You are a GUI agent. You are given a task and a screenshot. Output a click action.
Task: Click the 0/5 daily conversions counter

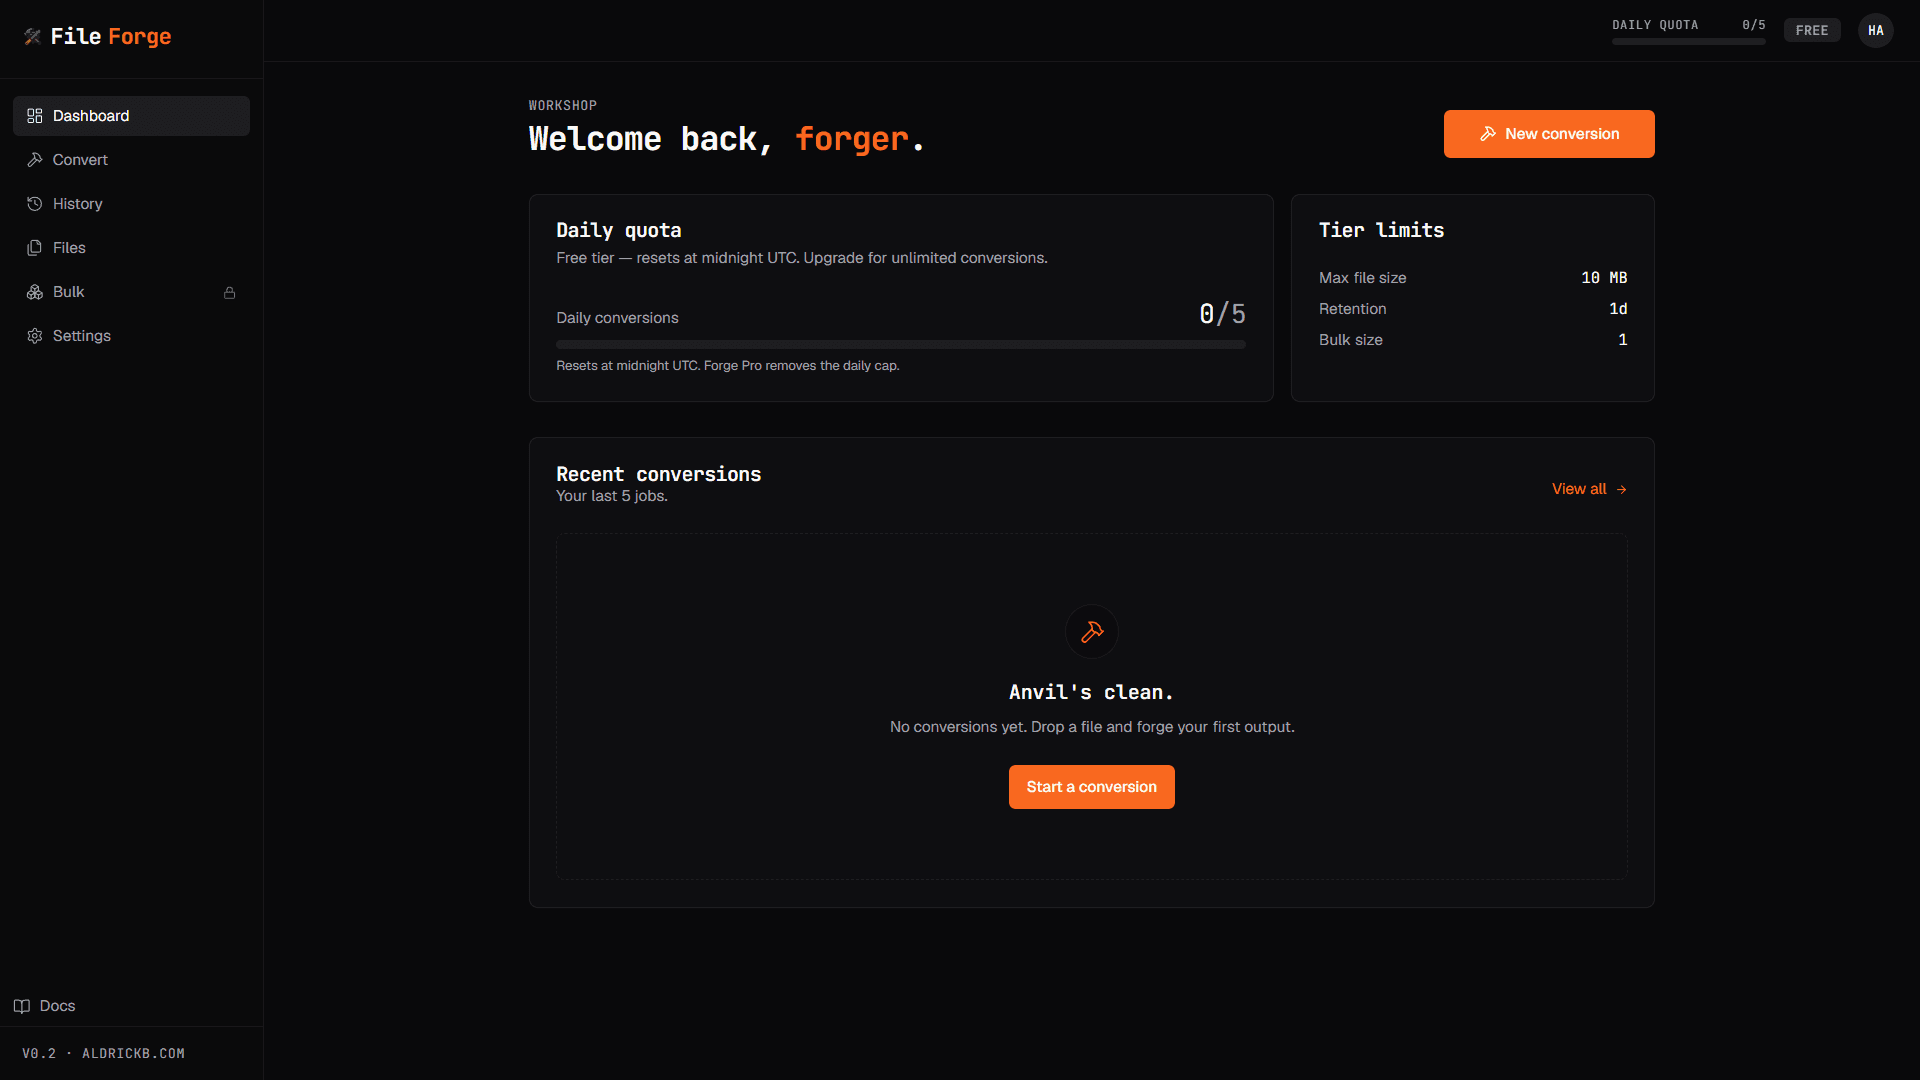point(1222,314)
